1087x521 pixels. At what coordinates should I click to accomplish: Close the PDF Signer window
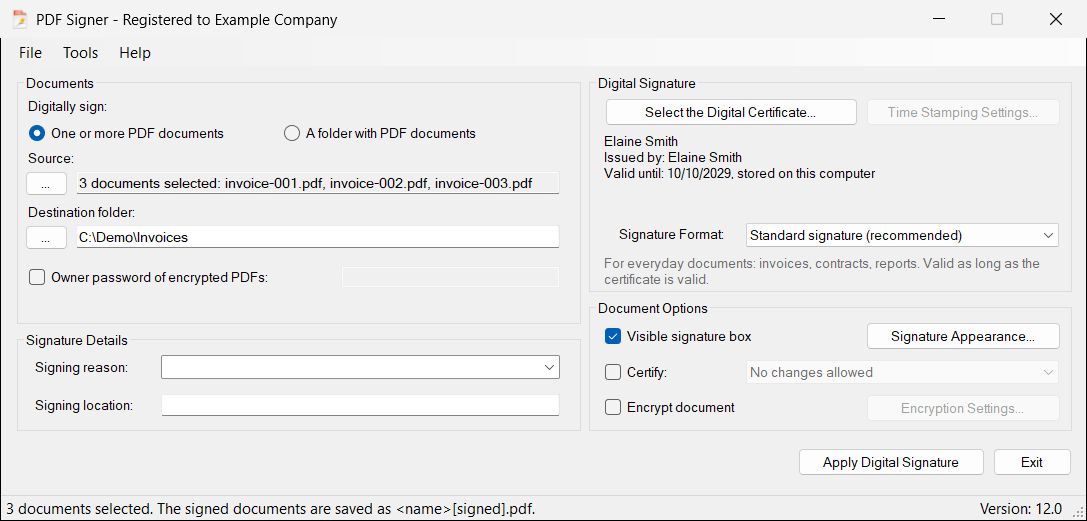pyautogui.click(x=1055, y=19)
